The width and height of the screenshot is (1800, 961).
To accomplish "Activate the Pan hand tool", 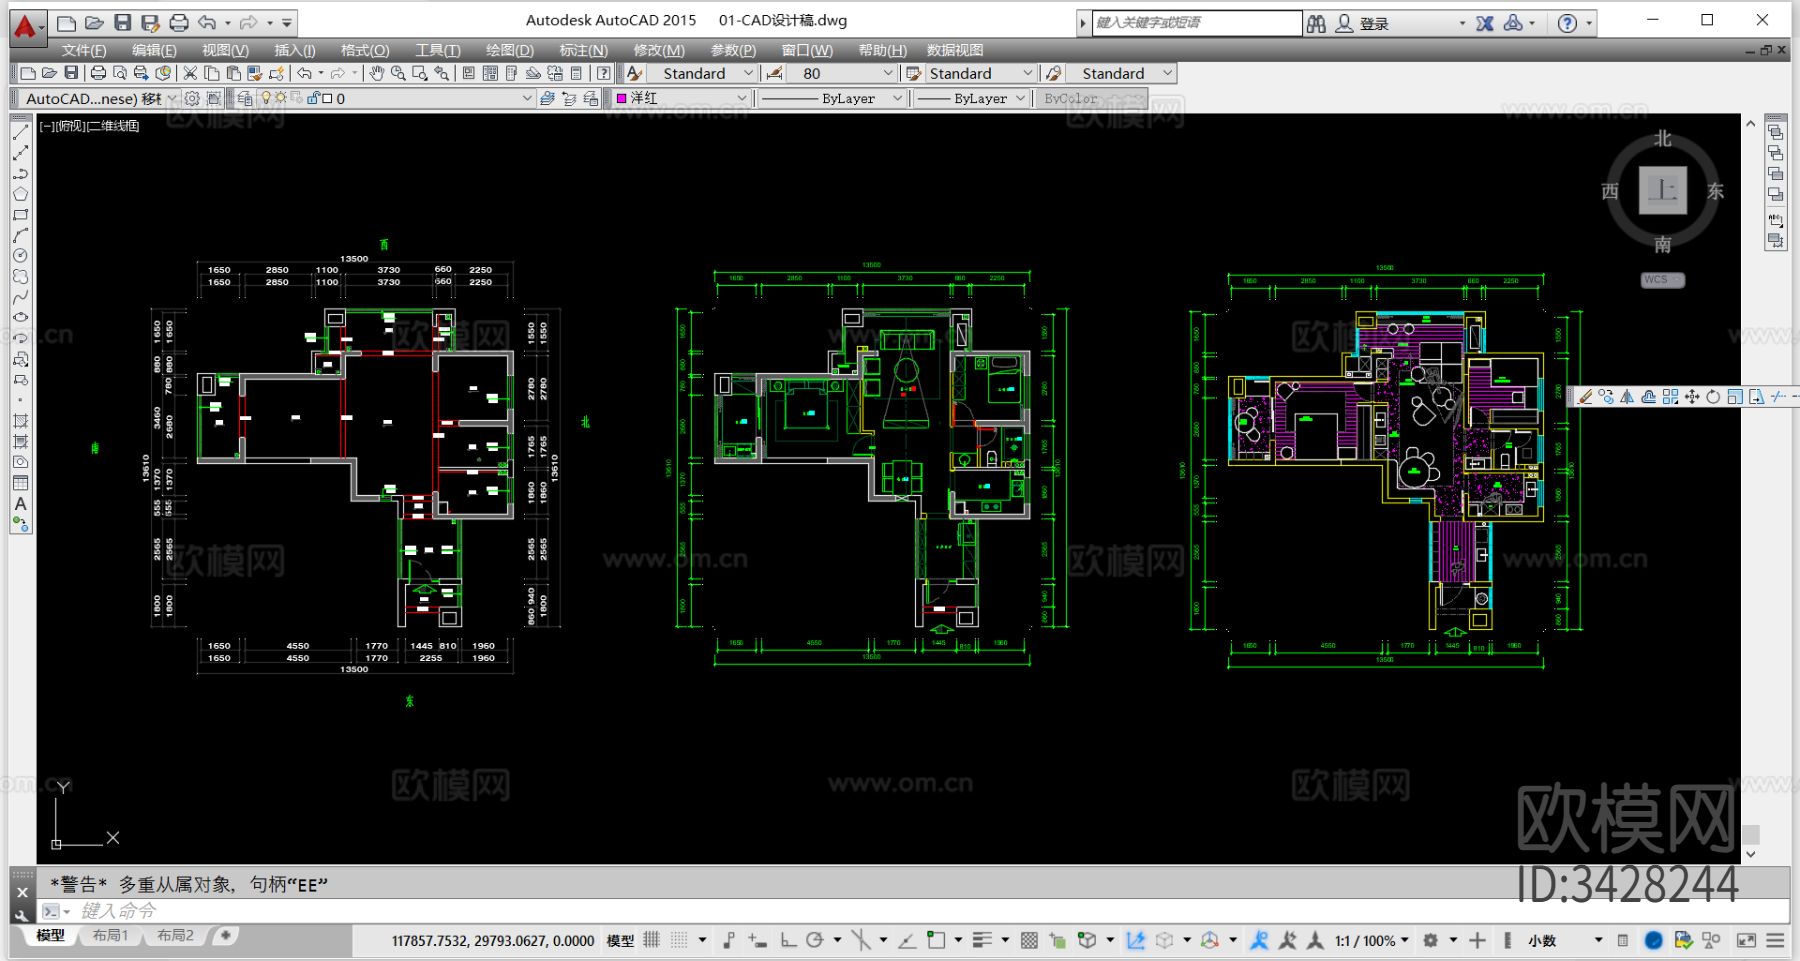I will [376, 73].
